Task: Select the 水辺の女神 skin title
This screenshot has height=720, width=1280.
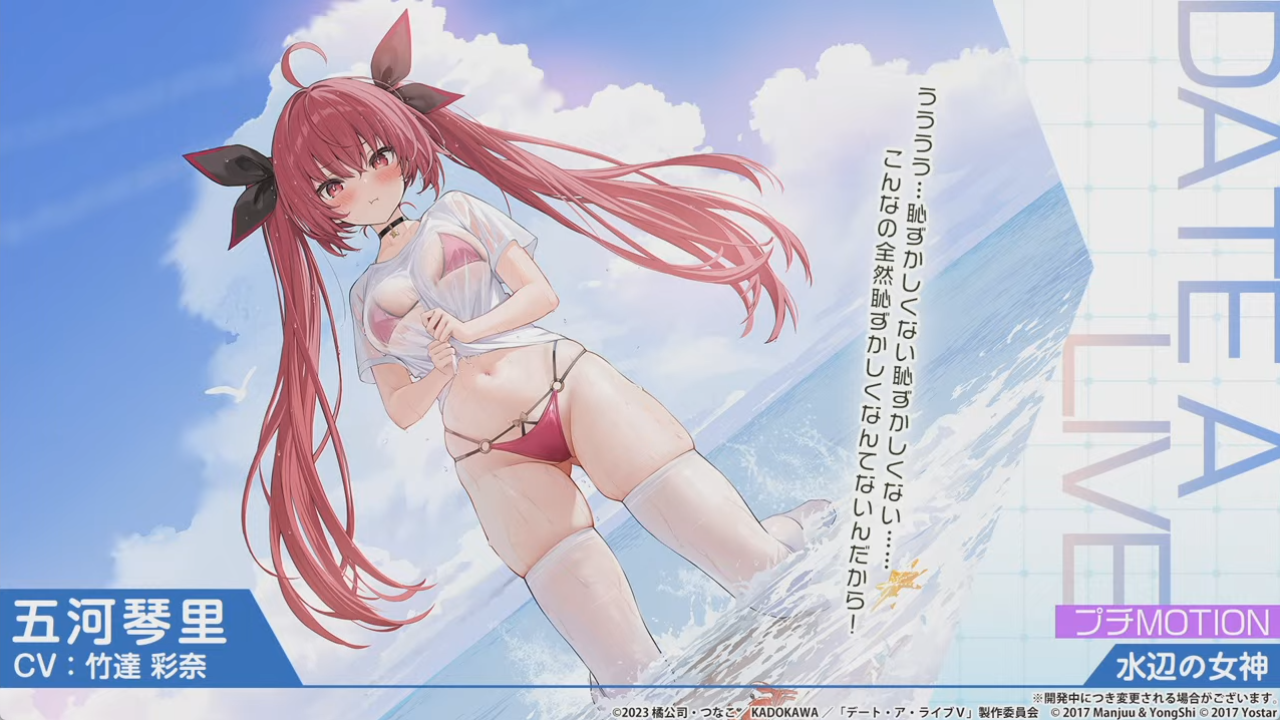Action: coord(1192,665)
